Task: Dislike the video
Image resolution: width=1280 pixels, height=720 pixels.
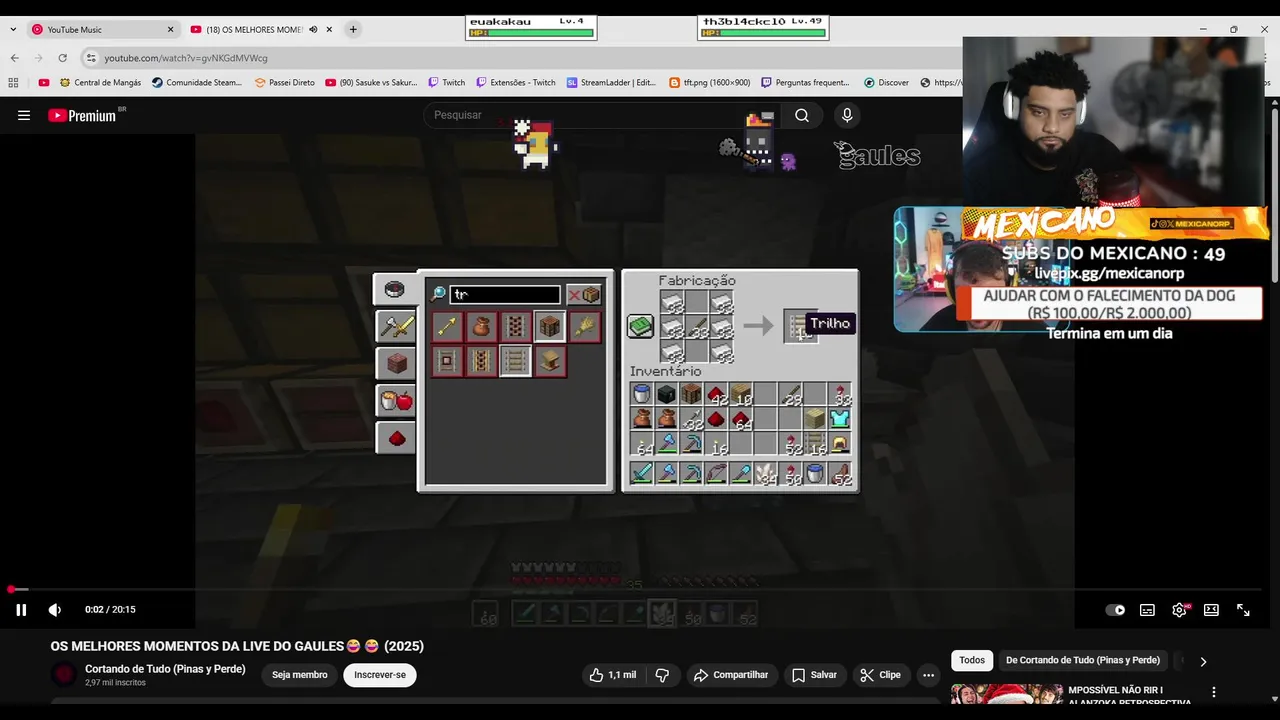Action: click(662, 675)
